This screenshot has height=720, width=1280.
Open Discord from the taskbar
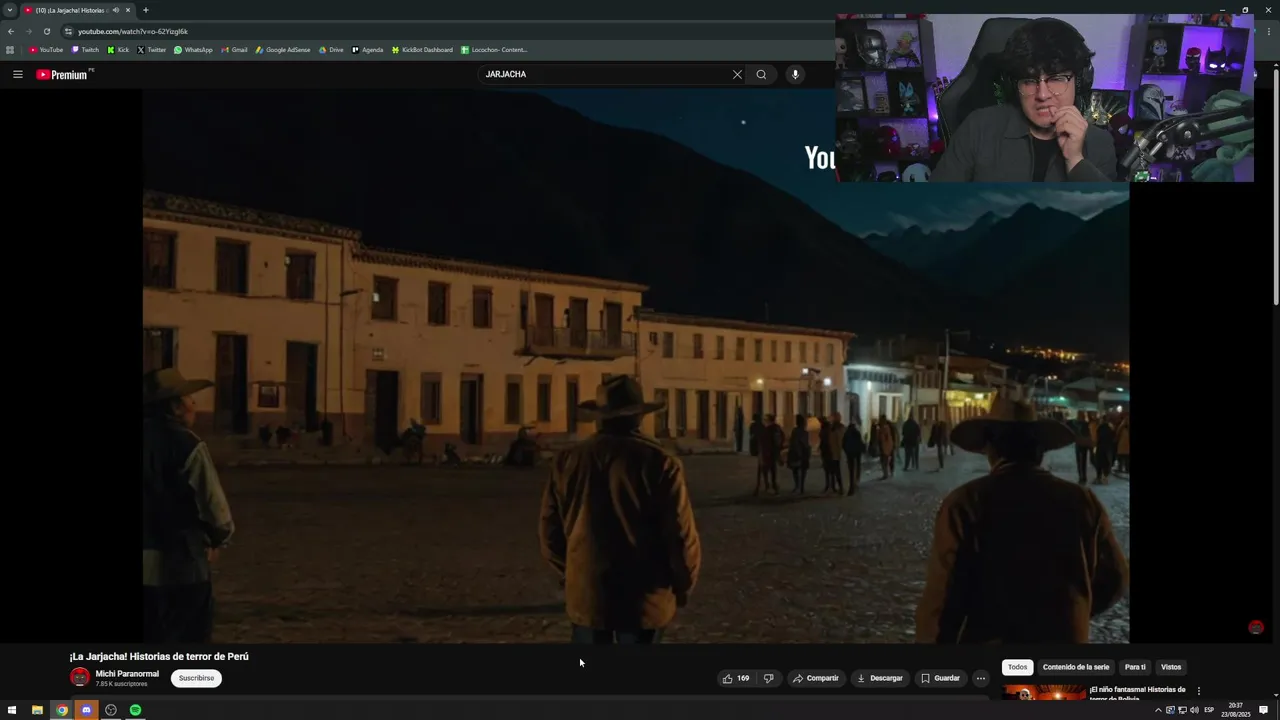pos(86,710)
